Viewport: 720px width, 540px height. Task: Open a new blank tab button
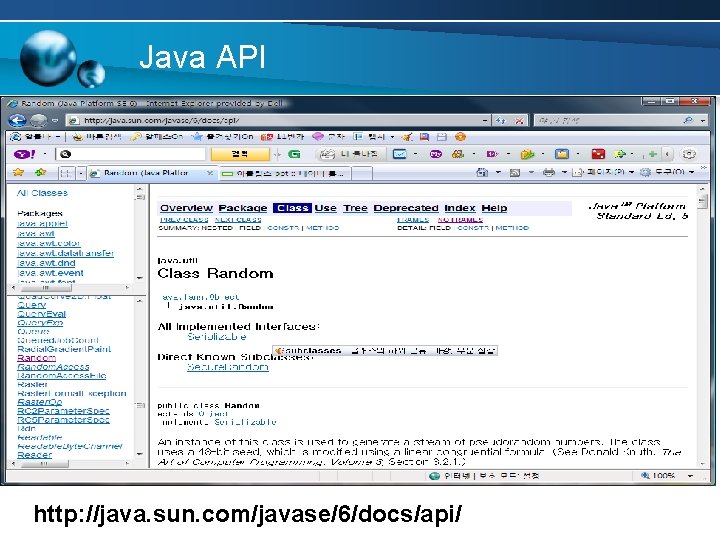tap(362, 174)
